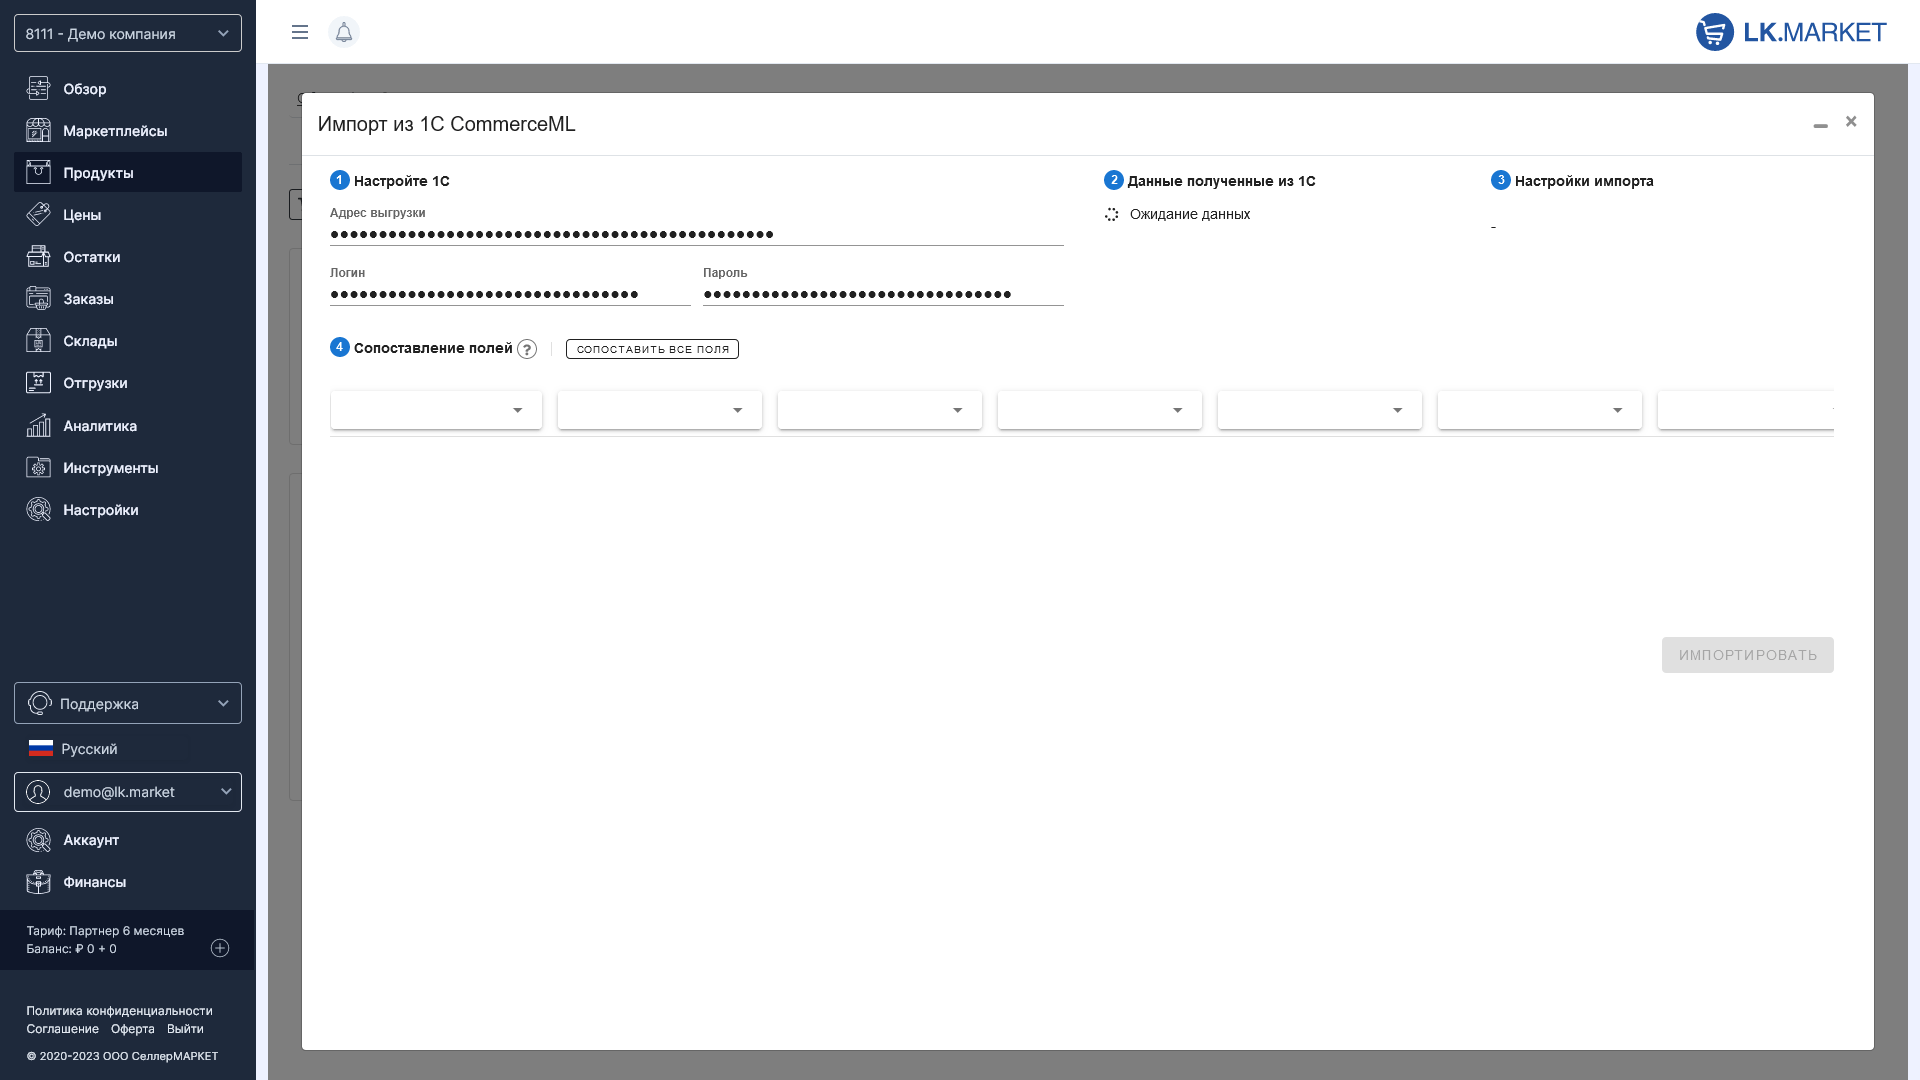
Task: Click the user avatar icon near demo@lk.market
Action: pos(38,792)
